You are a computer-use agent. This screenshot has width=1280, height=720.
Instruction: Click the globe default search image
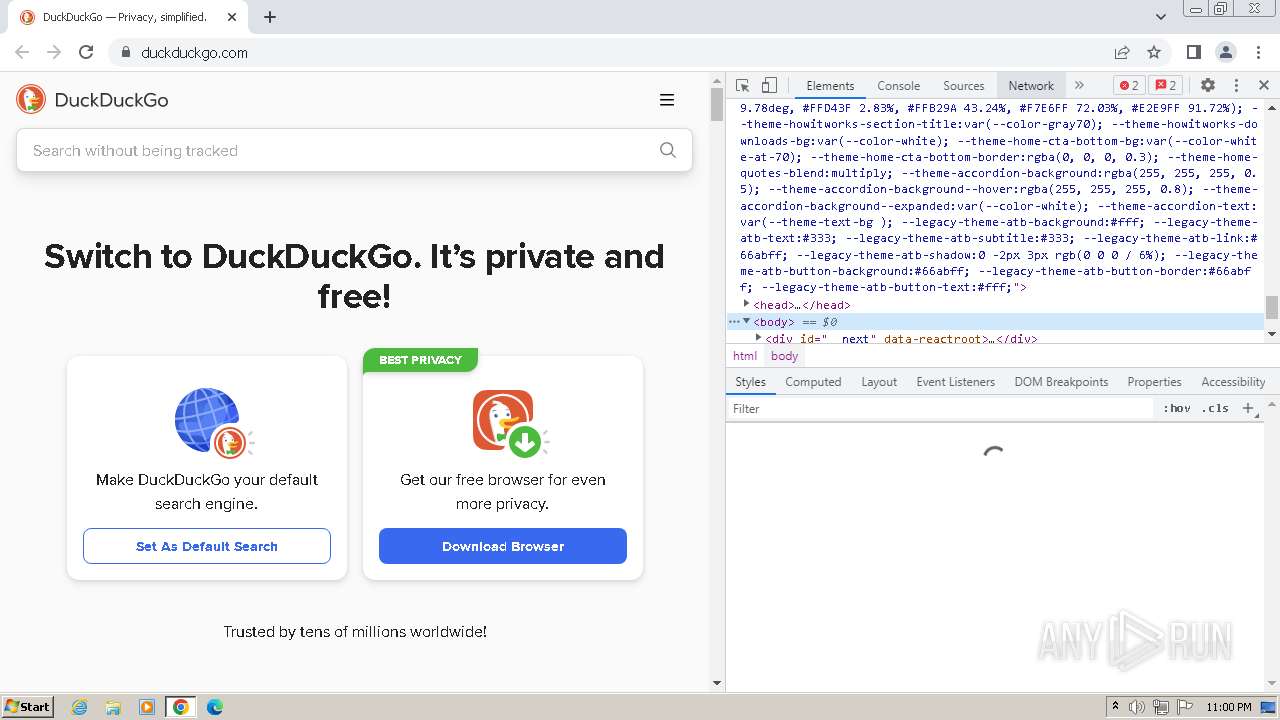[x=214, y=423]
